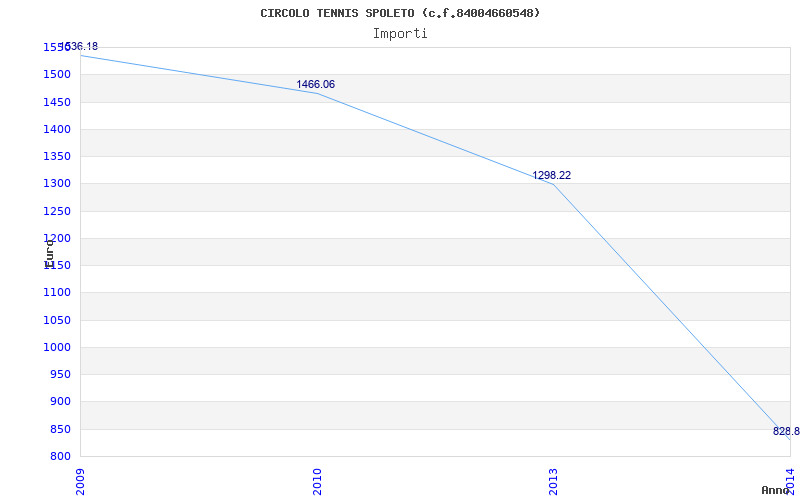The image size is (800, 500).
Task: Click the Importi subtitle
Action: click(x=400, y=34)
